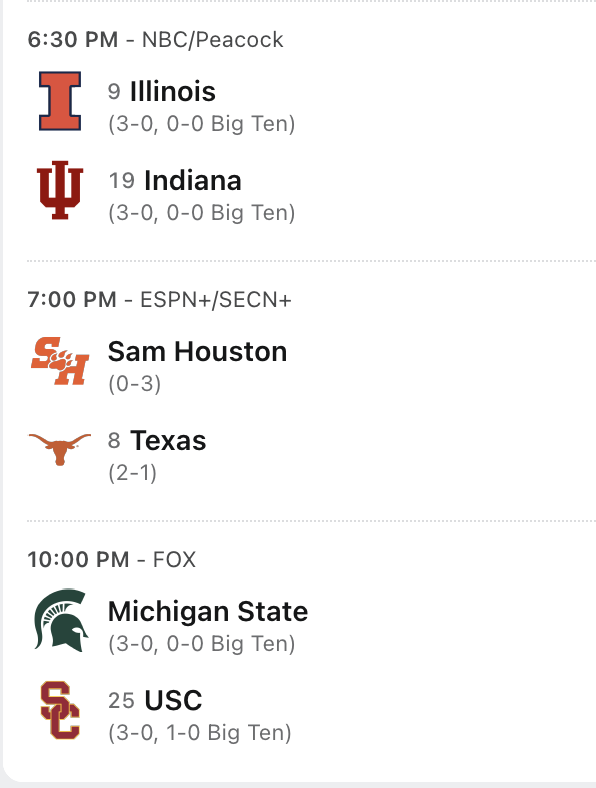Open the Illinois team page link
Screen dimensions: 596x788
173,91
